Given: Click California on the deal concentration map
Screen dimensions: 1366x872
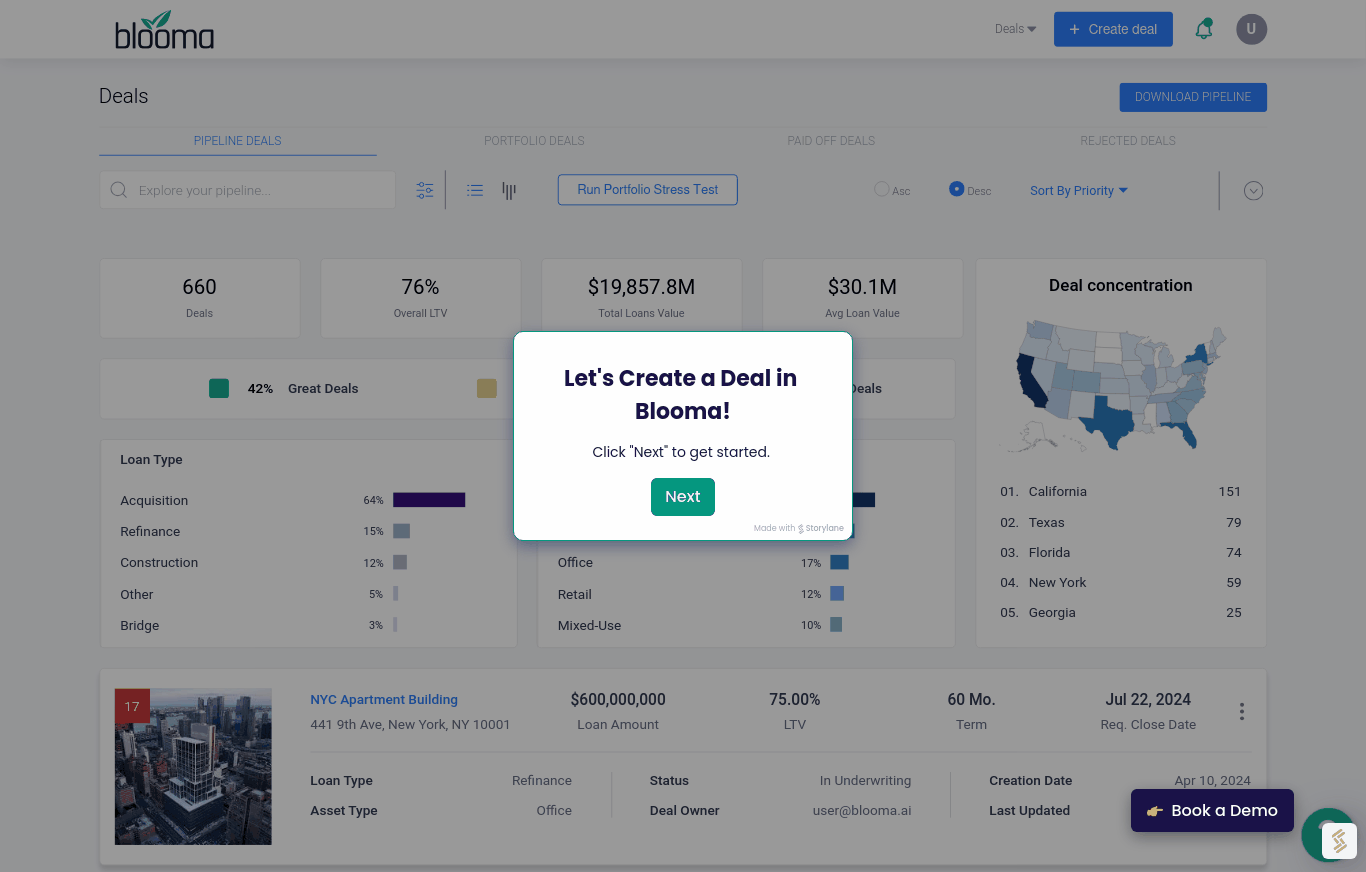Looking at the screenshot, I should [1031, 383].
